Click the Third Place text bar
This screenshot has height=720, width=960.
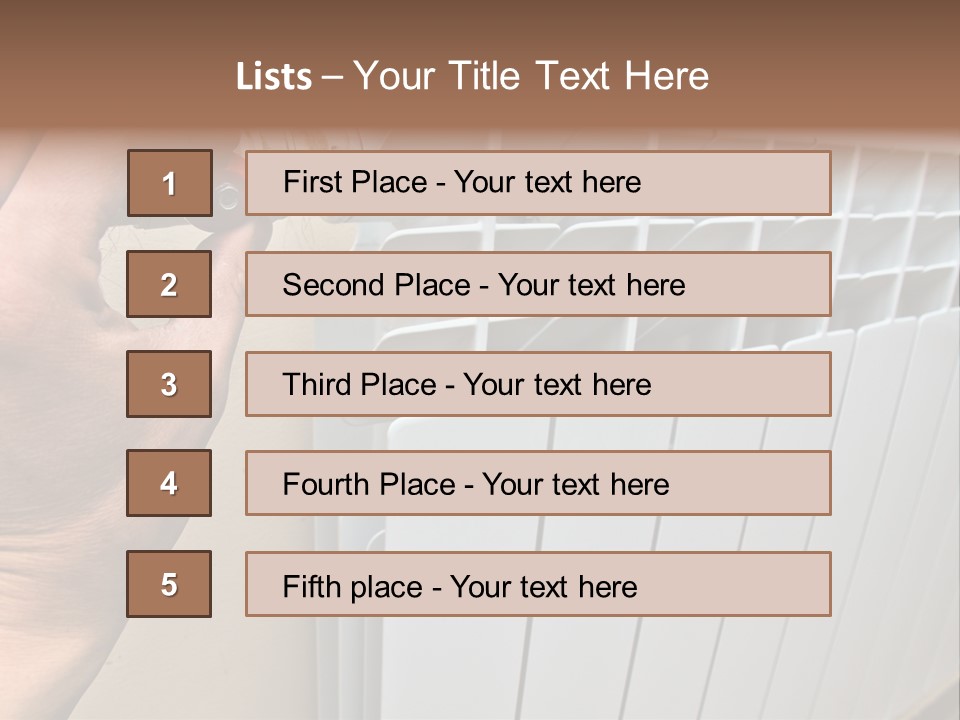pyautogui.click(x=538, y=384)
